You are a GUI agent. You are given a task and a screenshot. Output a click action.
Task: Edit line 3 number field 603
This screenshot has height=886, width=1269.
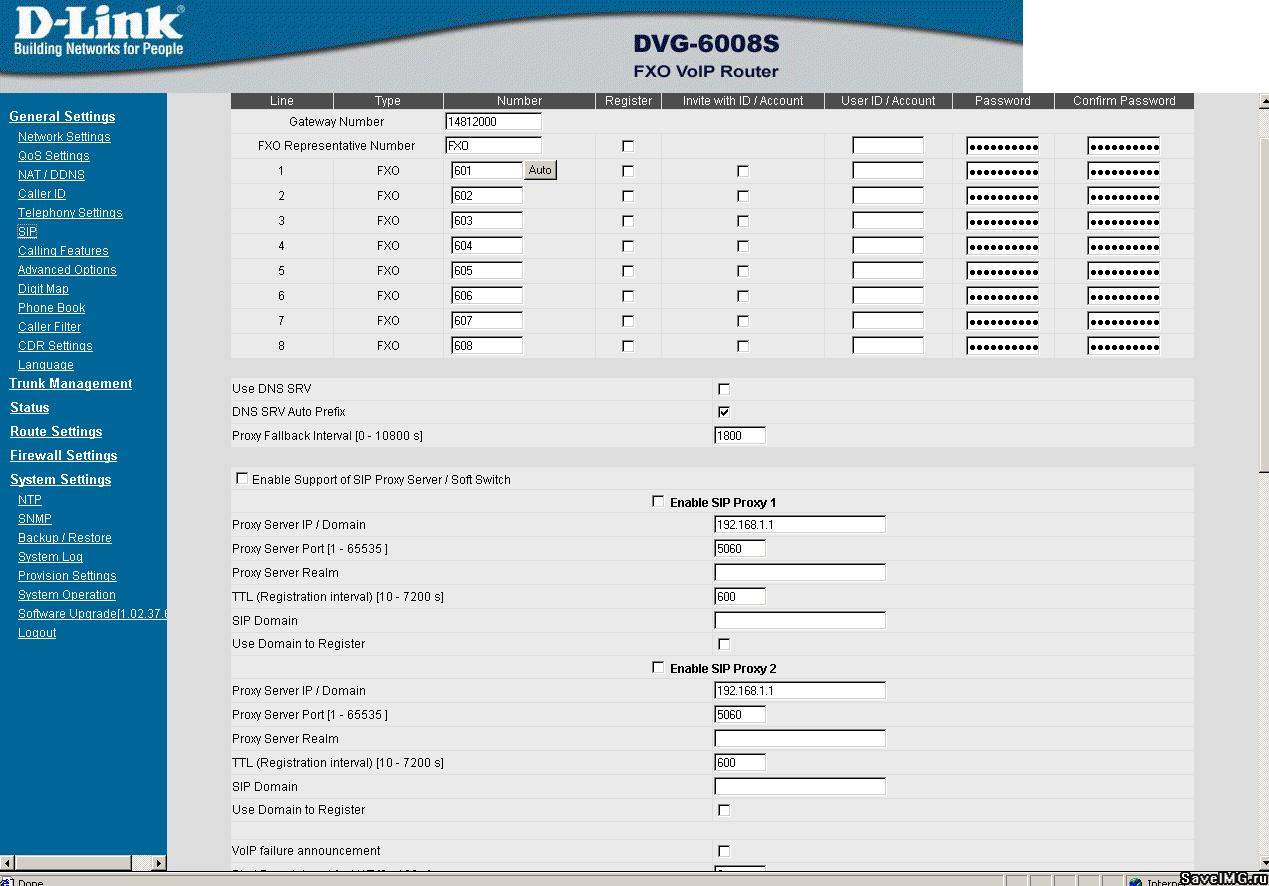point(487,221)
